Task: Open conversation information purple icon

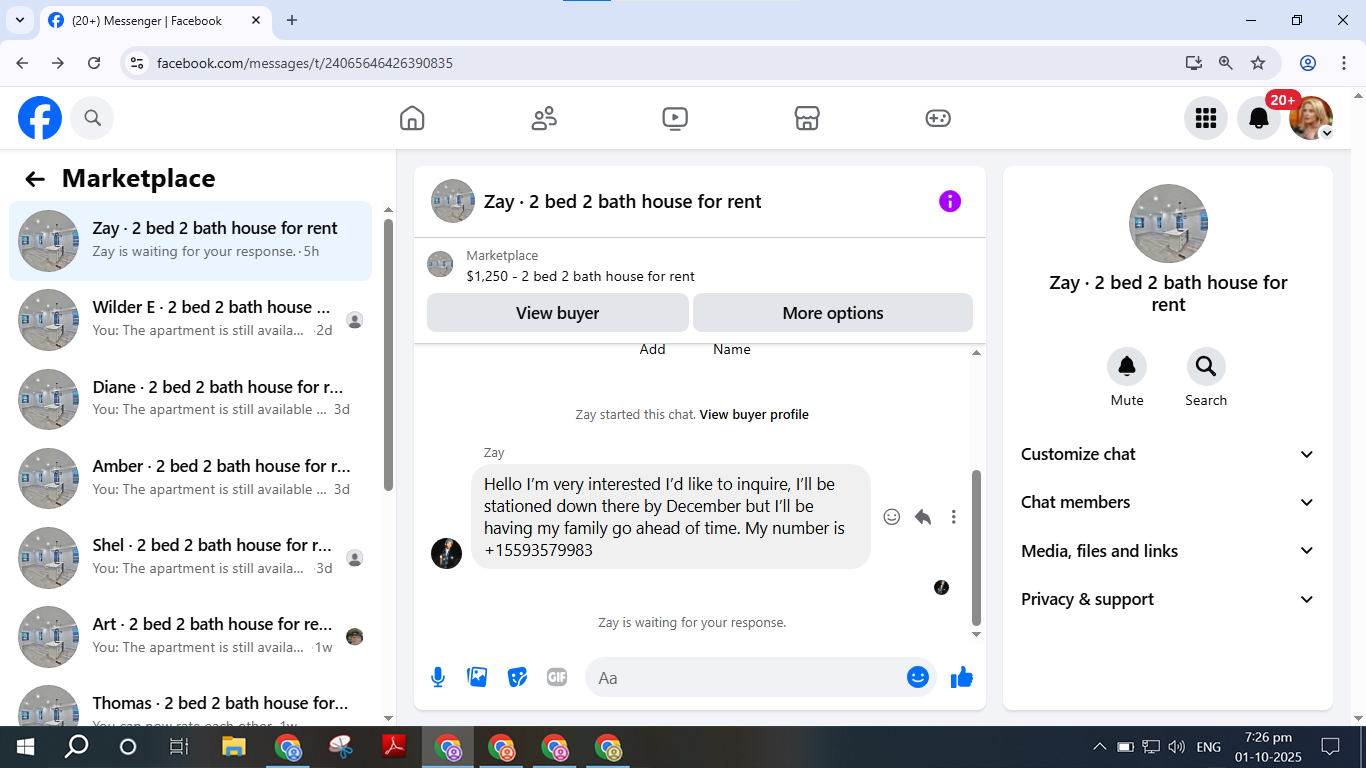Action: point(950,201)
